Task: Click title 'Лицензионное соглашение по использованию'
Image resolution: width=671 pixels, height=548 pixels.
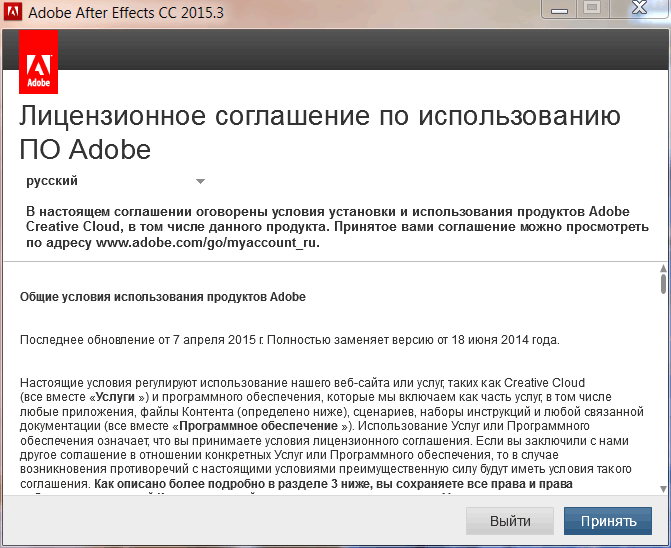Action: coord(320,116)
